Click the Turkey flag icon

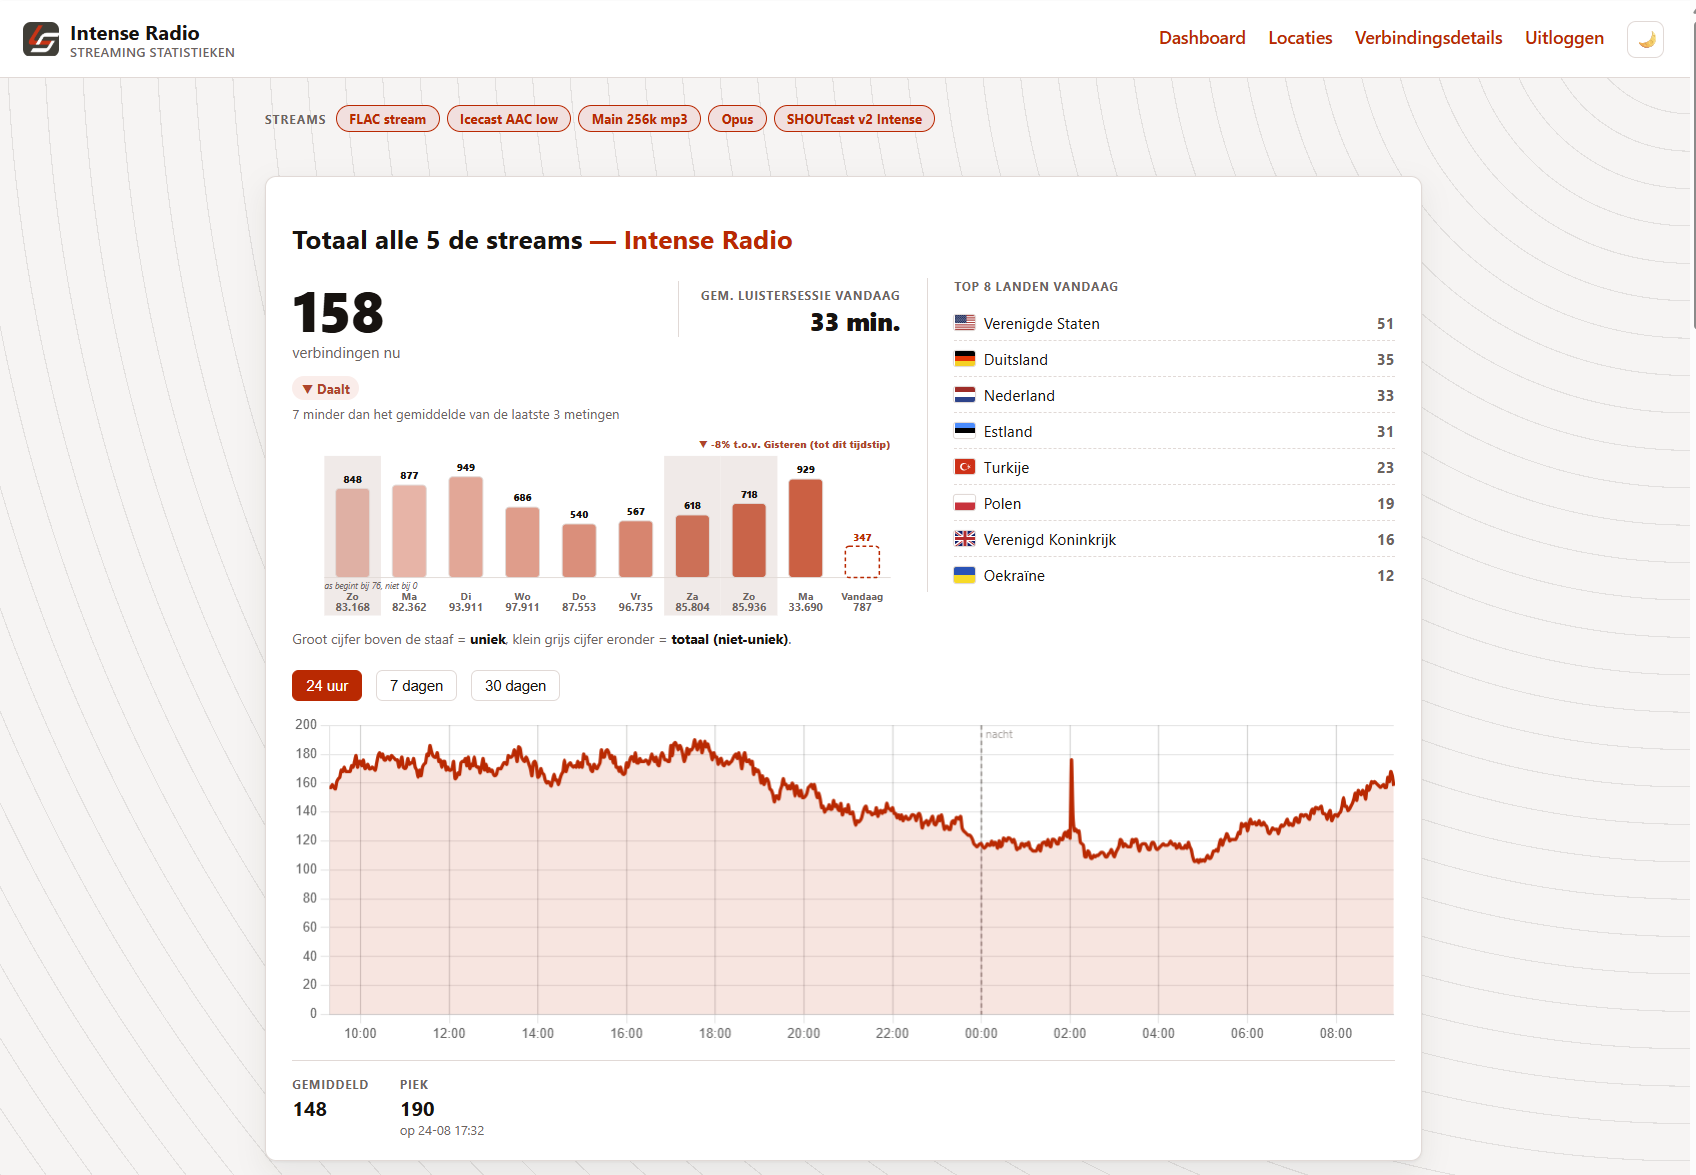click(965, 467)
